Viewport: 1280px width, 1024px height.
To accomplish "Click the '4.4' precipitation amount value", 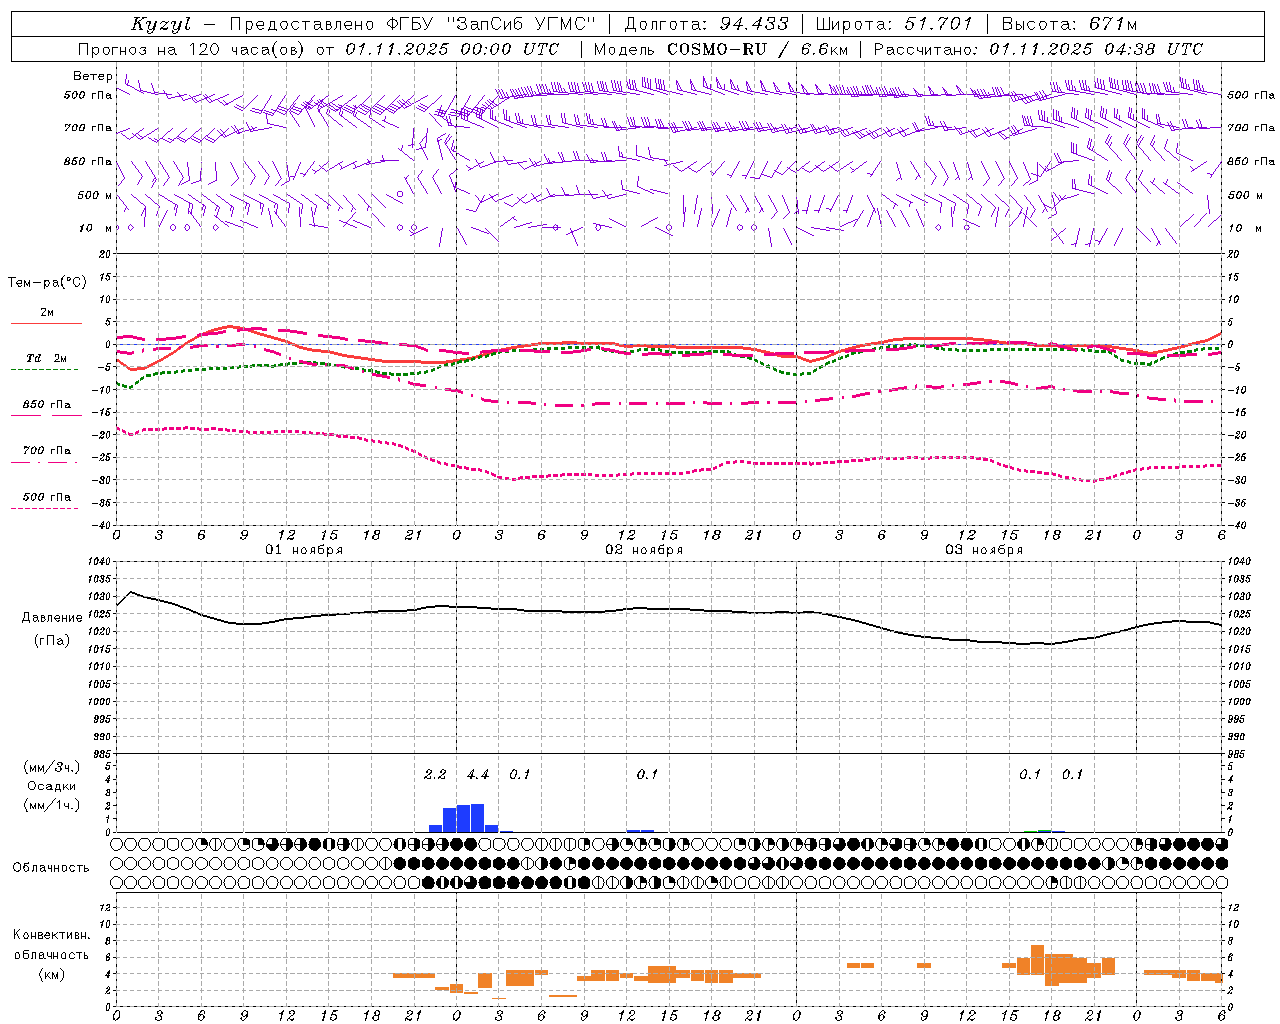I will pos(478,775).
